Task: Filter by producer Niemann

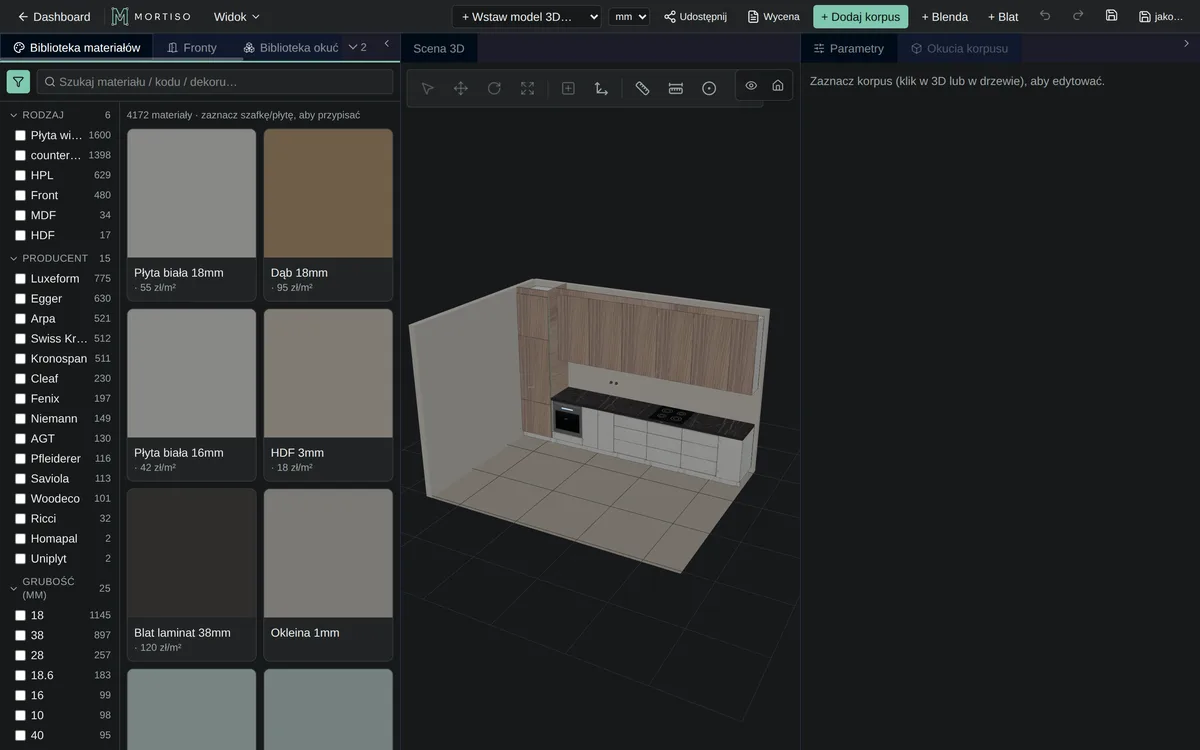Action: click(x=20, y=418)
